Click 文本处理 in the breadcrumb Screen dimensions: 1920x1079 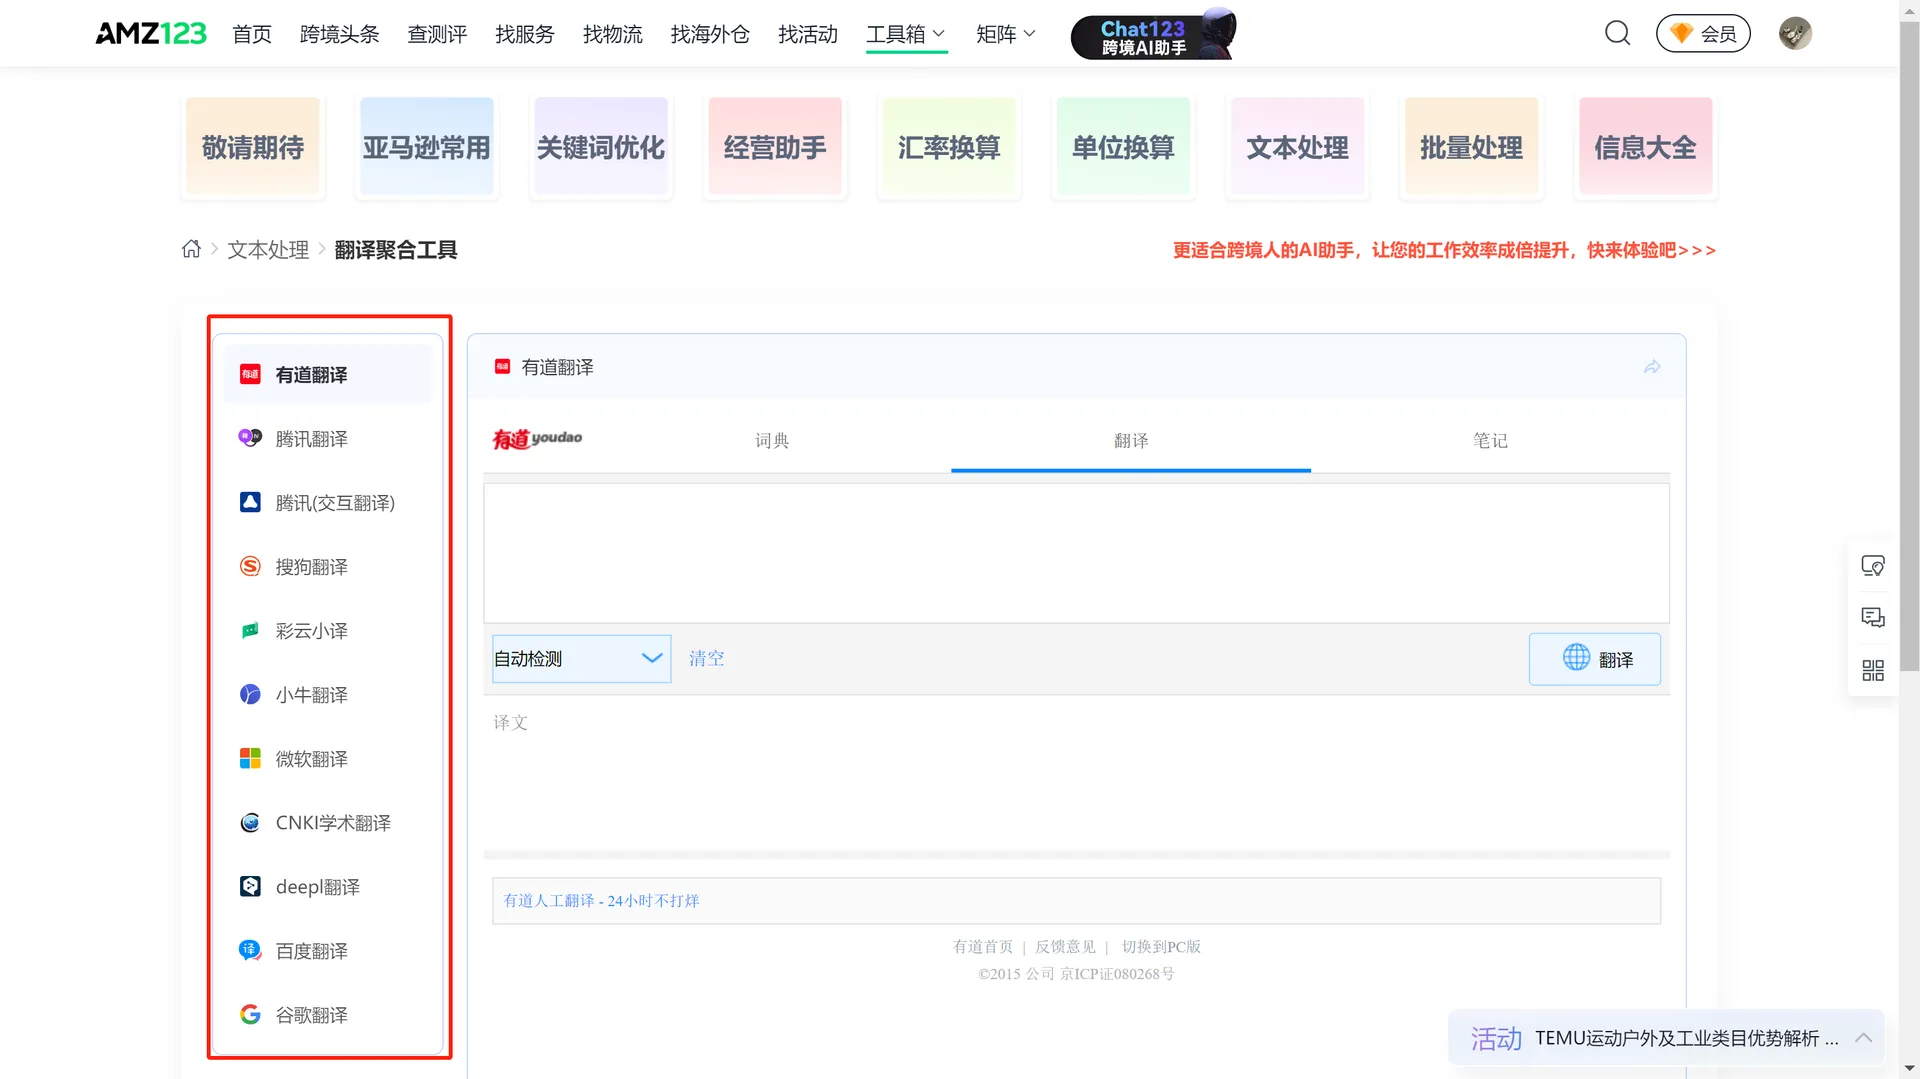click(268, 249)
